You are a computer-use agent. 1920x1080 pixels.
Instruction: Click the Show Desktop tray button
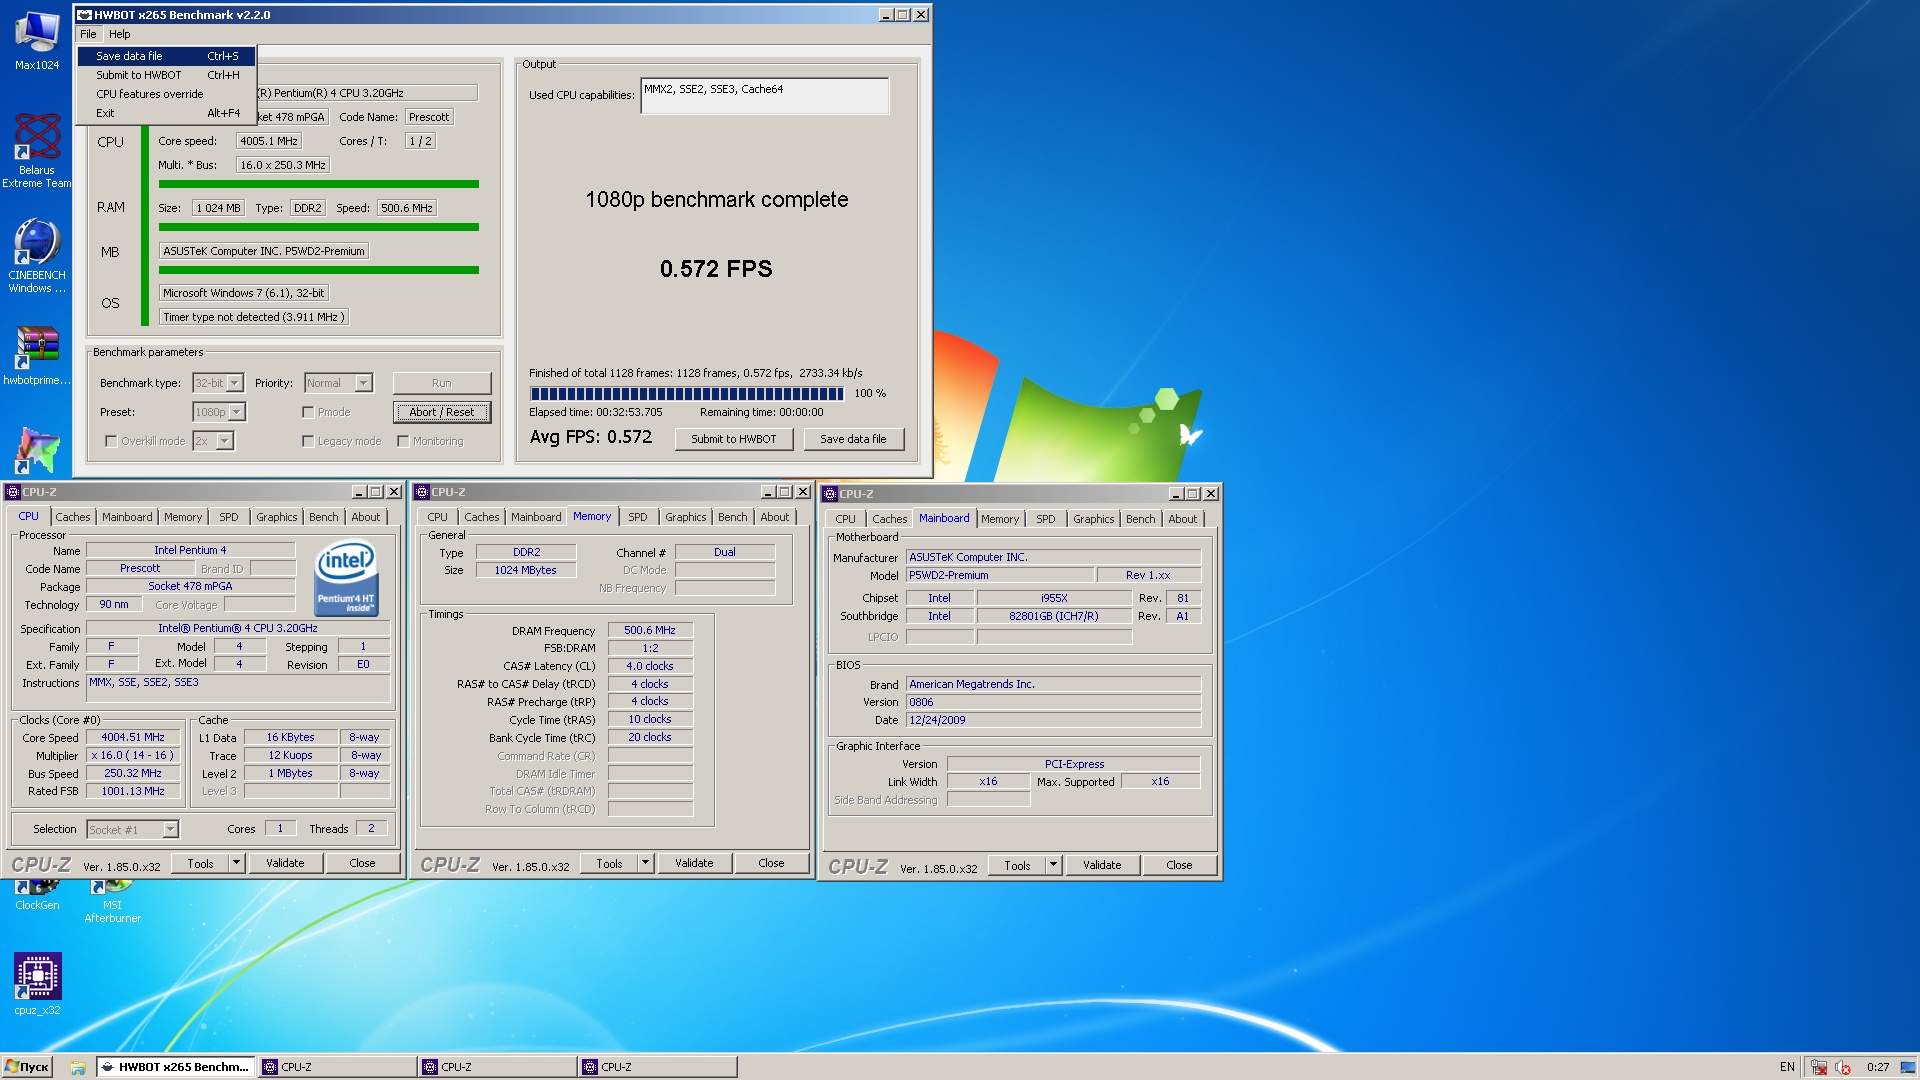coord(1908,1067)
